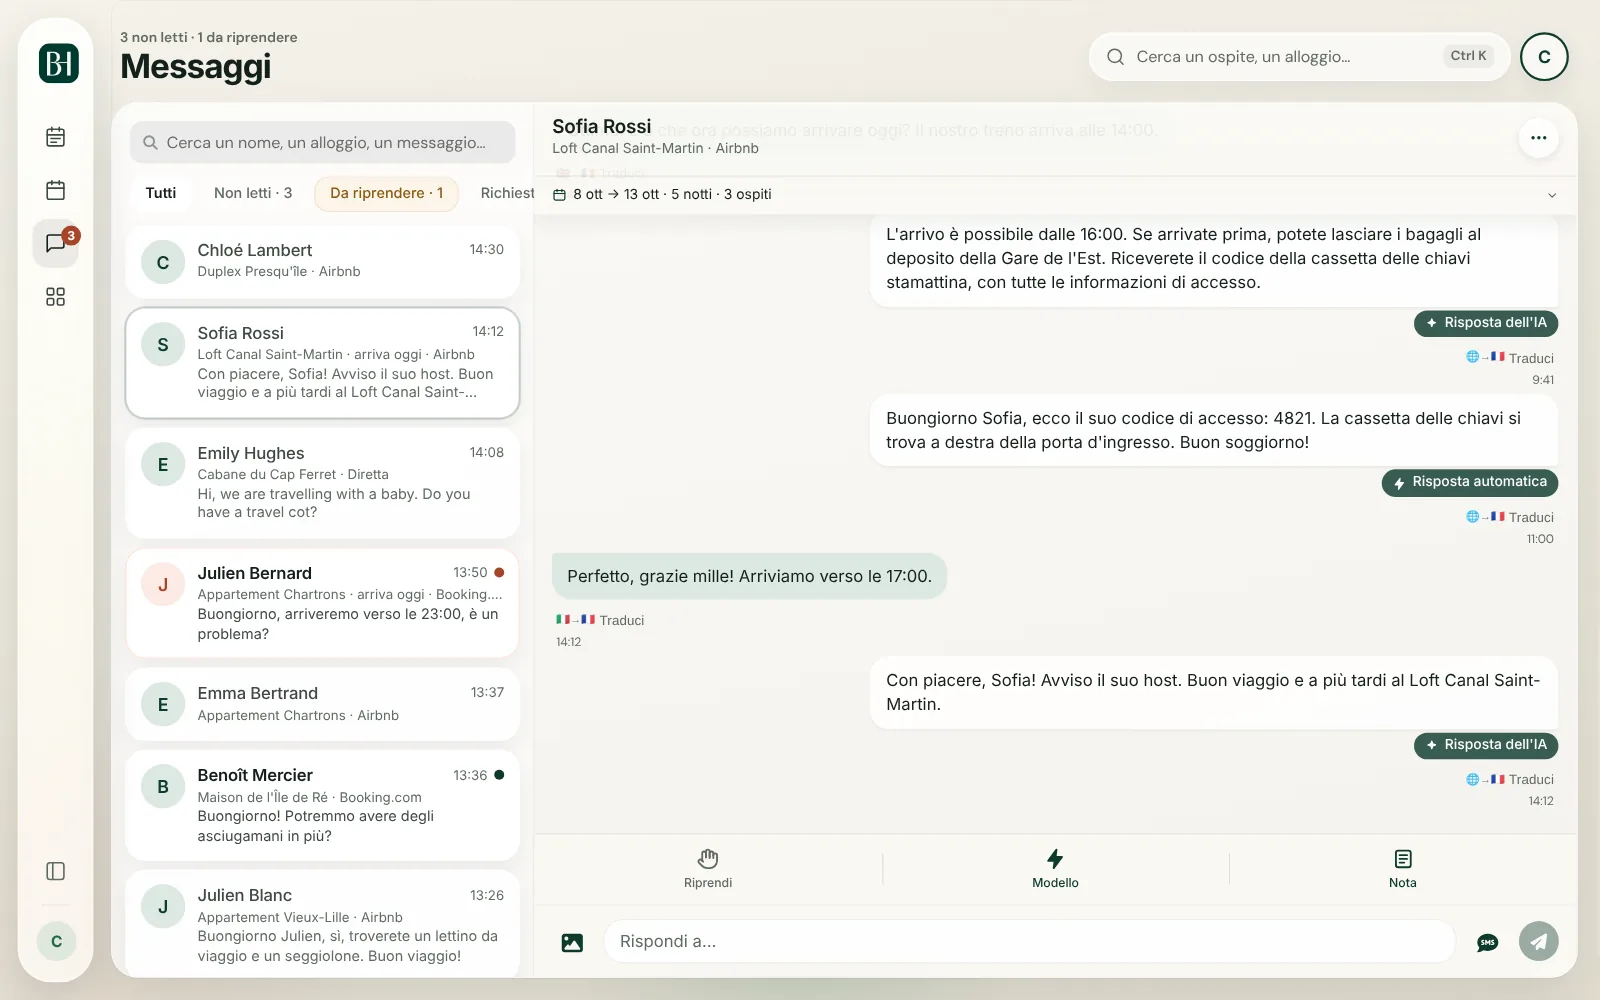Open the top-right profile avatar C
This screenshot has width=1600, height=1000.
pos(1544,57)
